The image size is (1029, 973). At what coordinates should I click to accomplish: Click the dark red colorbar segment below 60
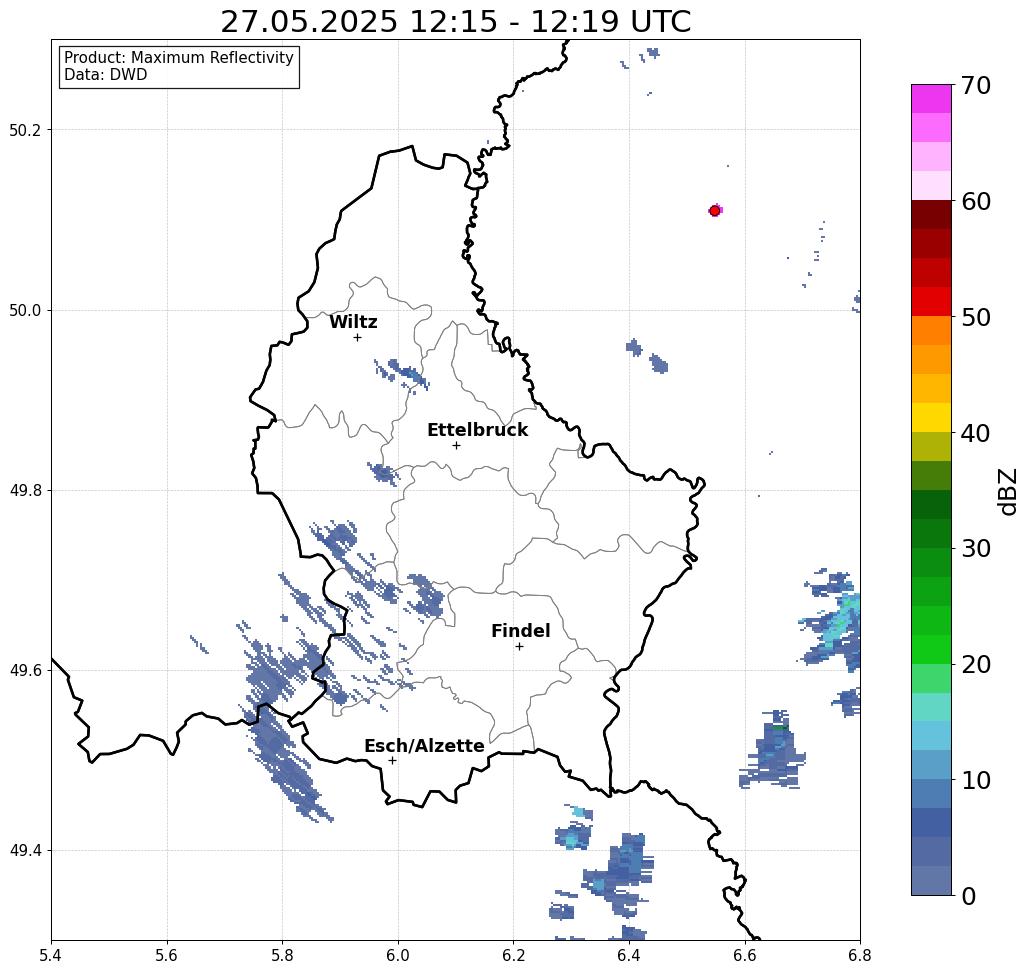(x=931, y=215)
